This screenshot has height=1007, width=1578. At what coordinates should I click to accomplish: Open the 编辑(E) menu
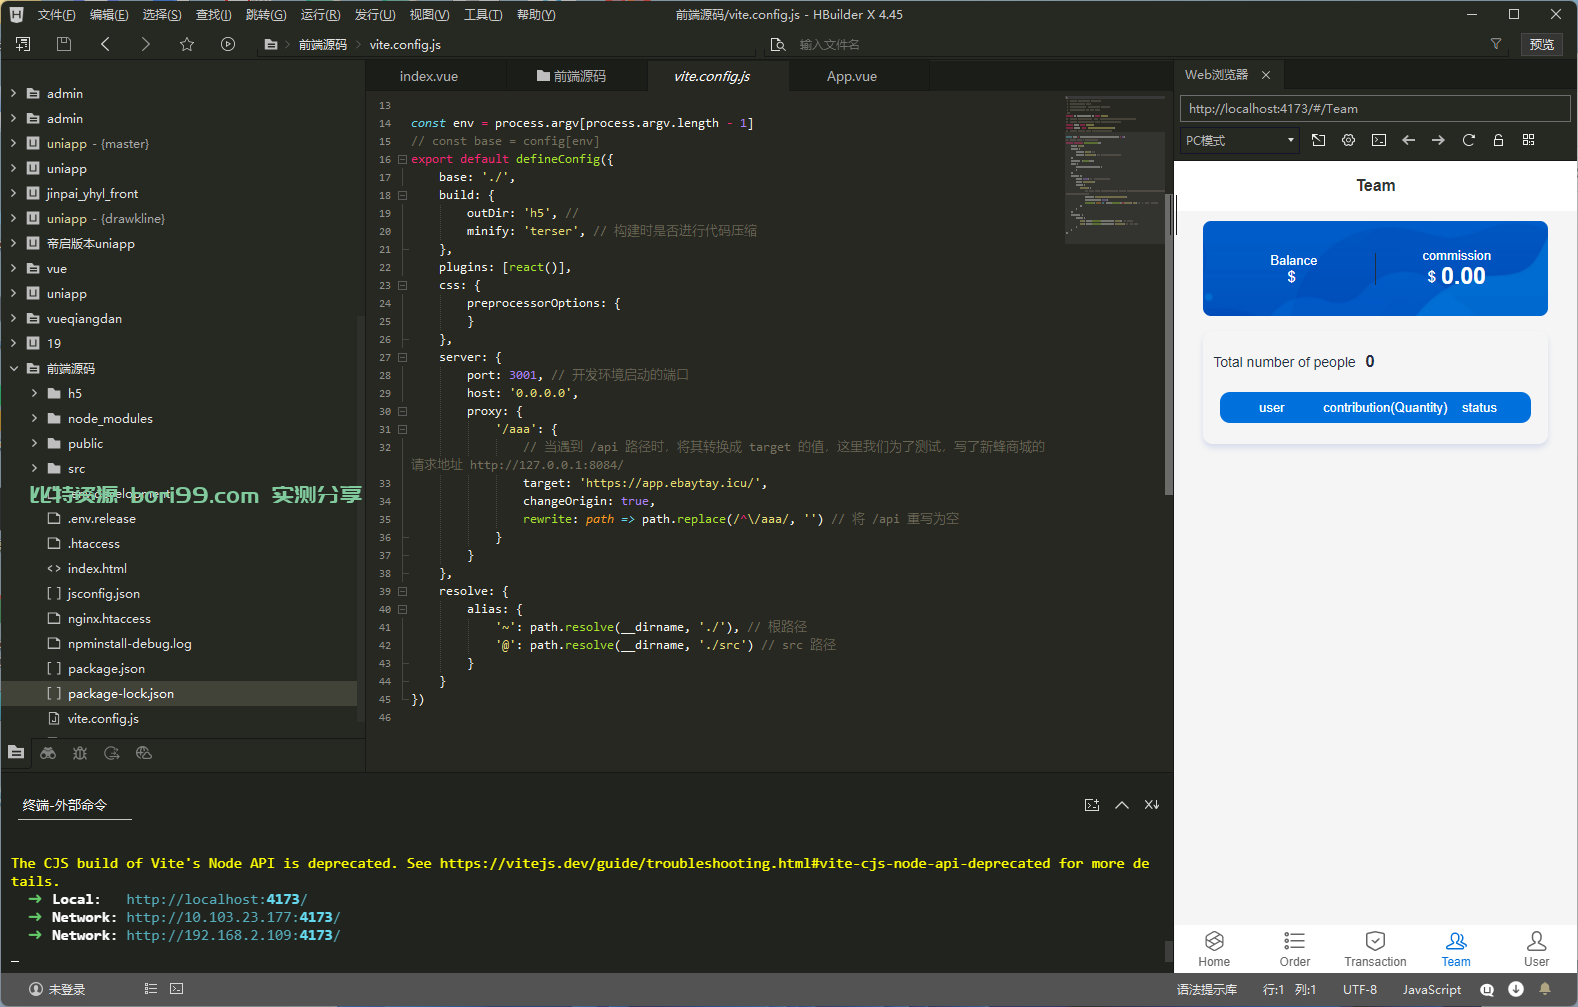click(x=109, y=14)
